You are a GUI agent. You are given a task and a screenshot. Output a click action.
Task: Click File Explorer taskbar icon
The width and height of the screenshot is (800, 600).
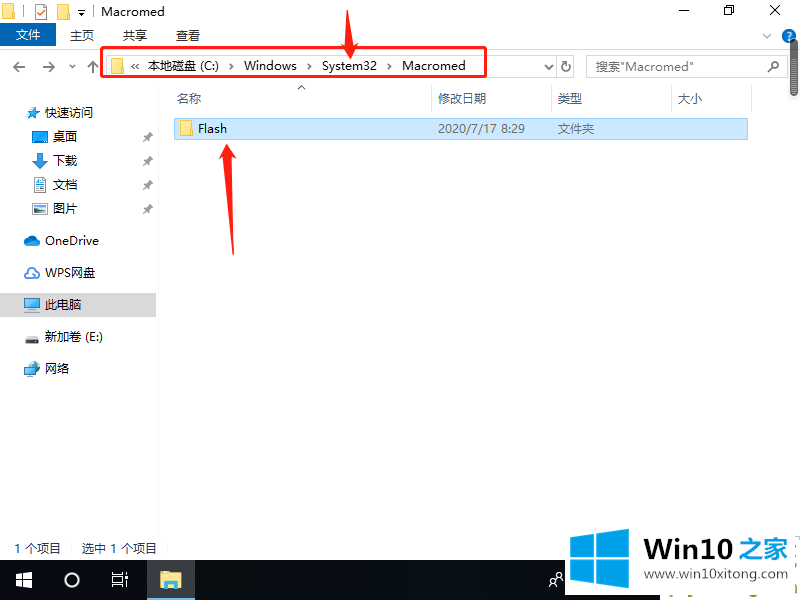pos(170,580)
